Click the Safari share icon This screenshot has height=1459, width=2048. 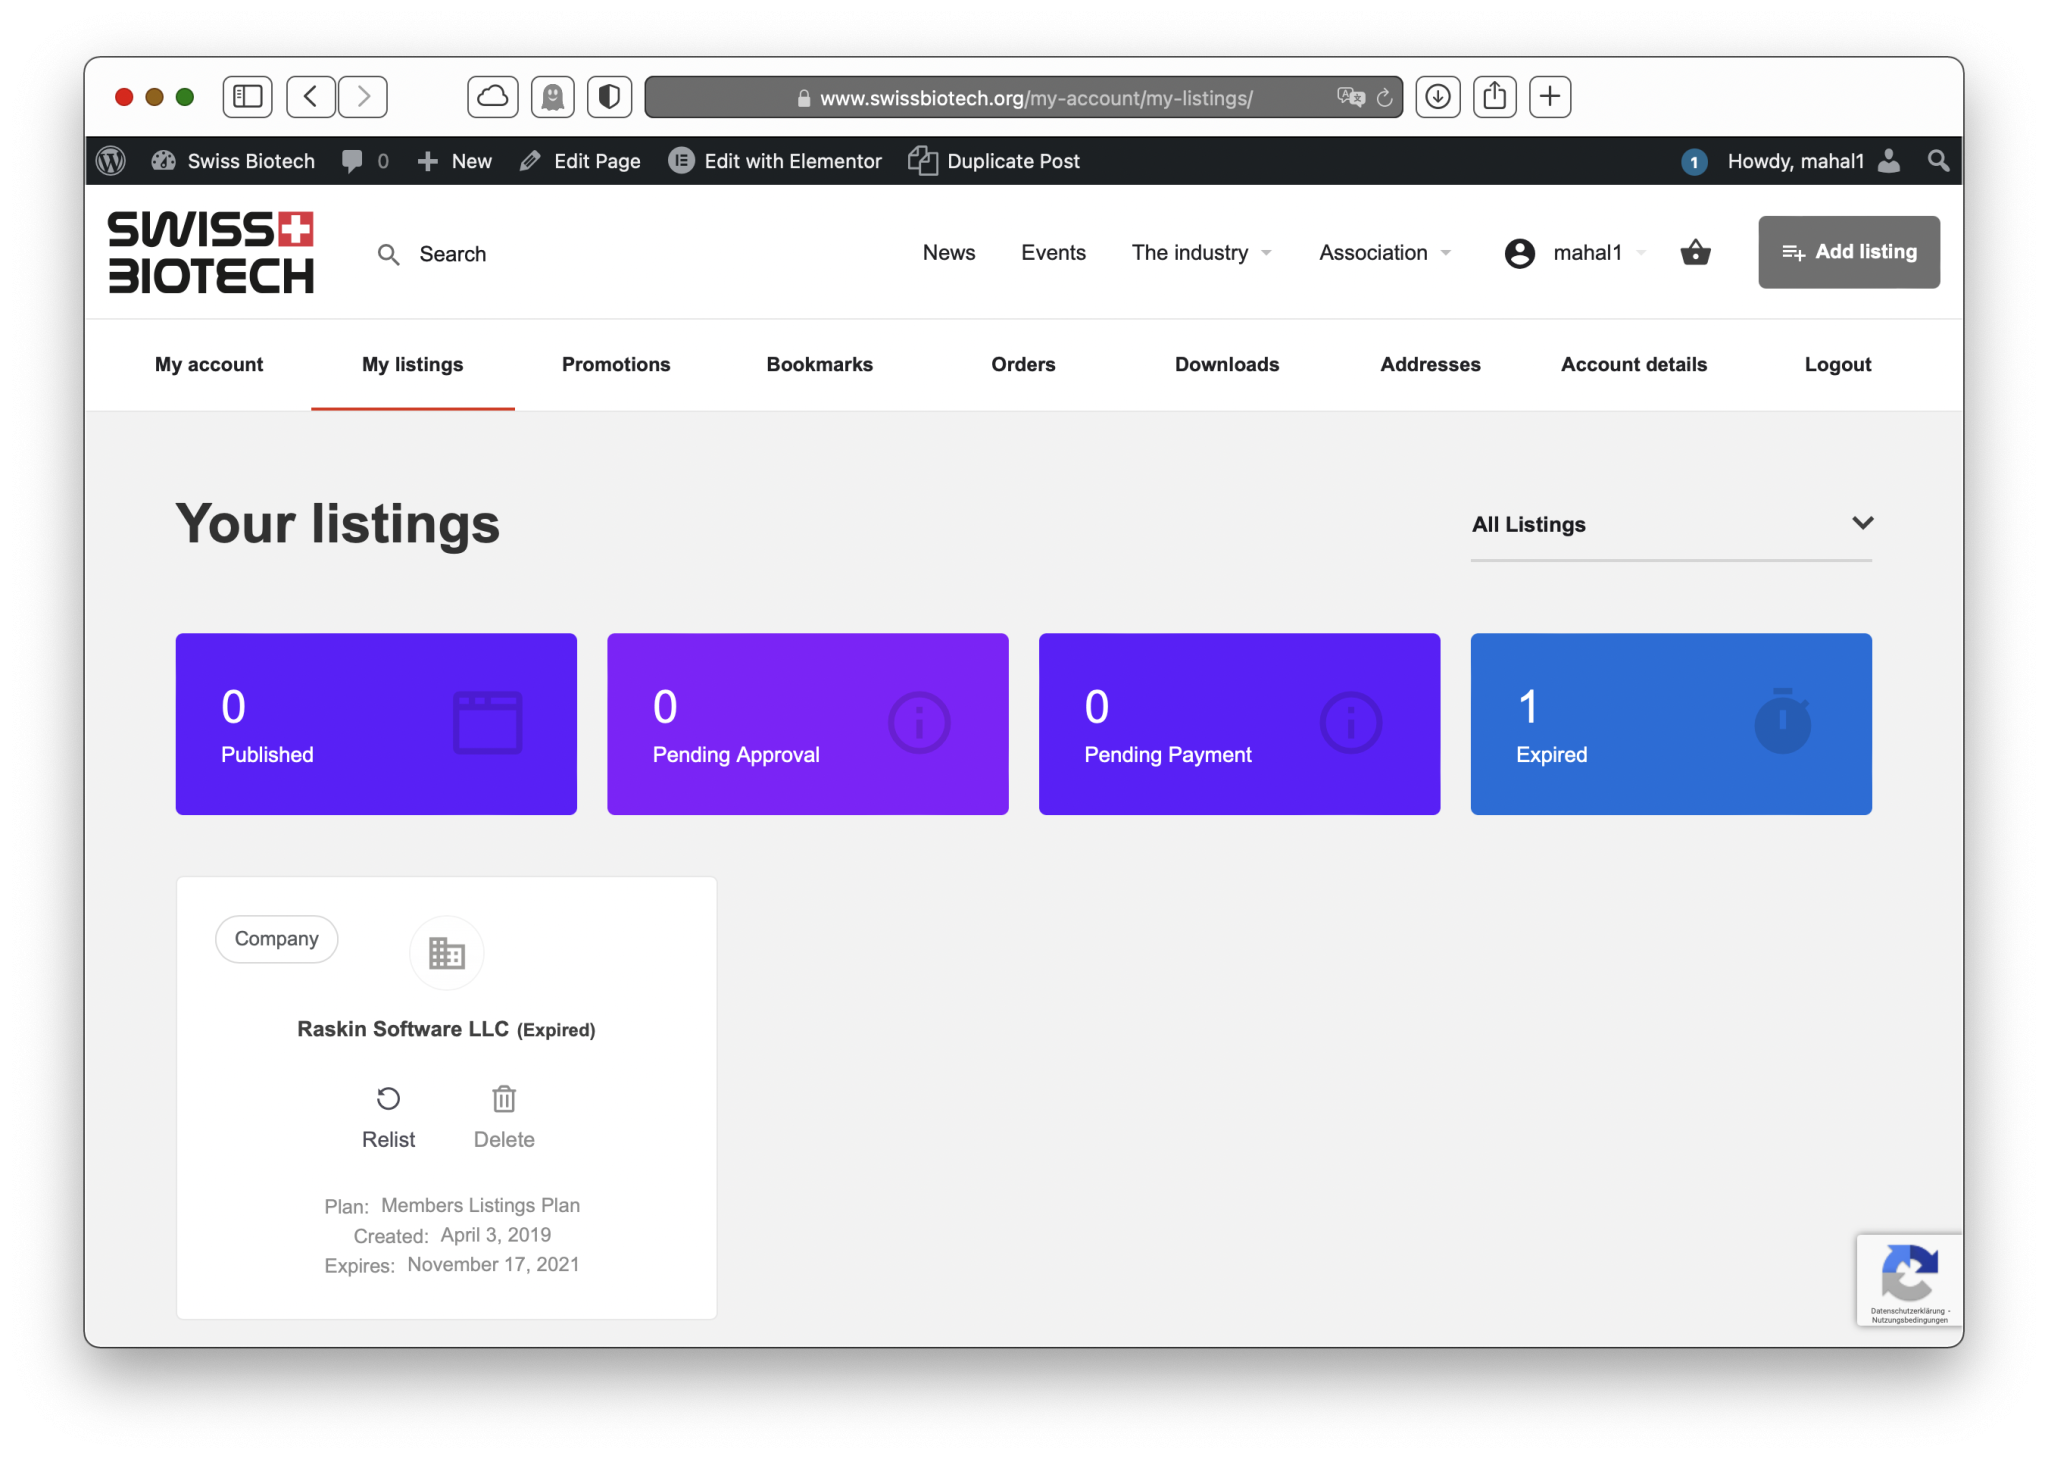pyautogui.click(x=1494, y=97)
